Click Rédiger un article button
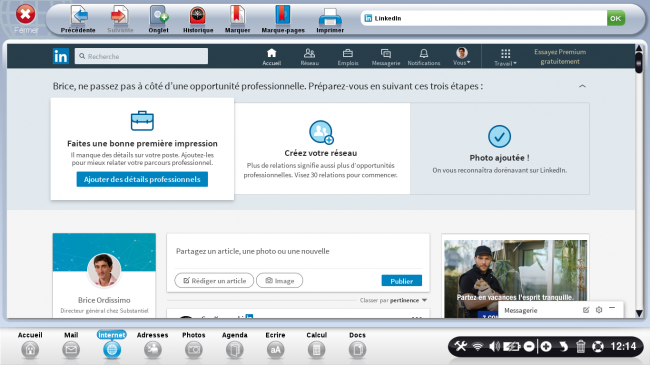 click(214, 281)
